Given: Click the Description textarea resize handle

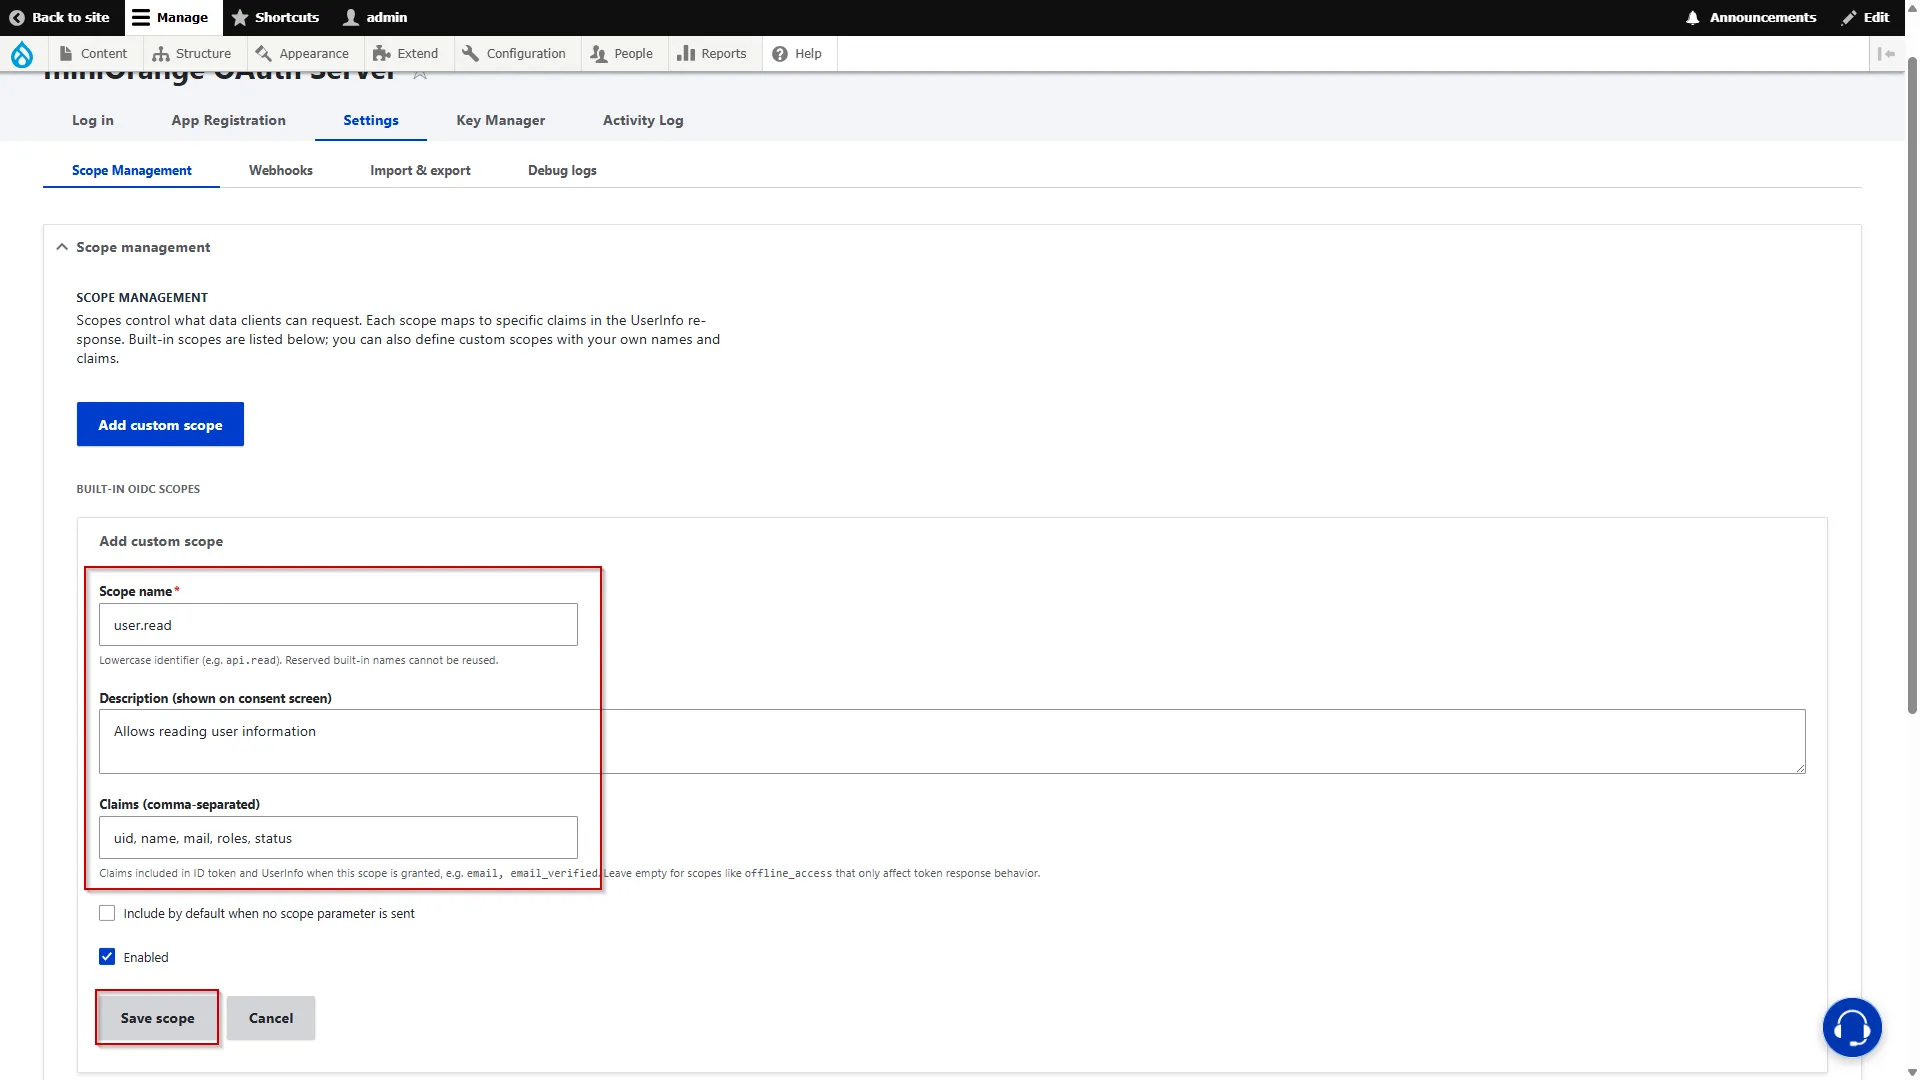Looking at the screenshot, I should coord(1799,767).
